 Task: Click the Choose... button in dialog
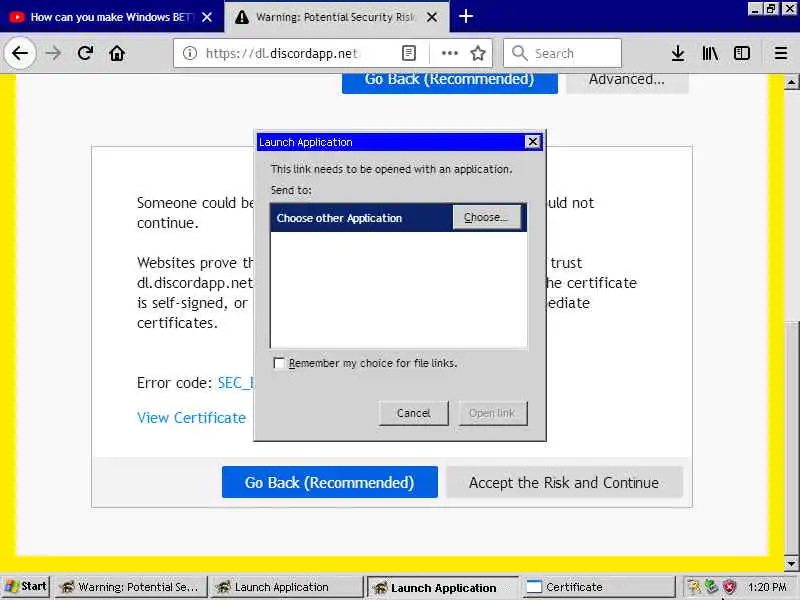coord(487,217)
